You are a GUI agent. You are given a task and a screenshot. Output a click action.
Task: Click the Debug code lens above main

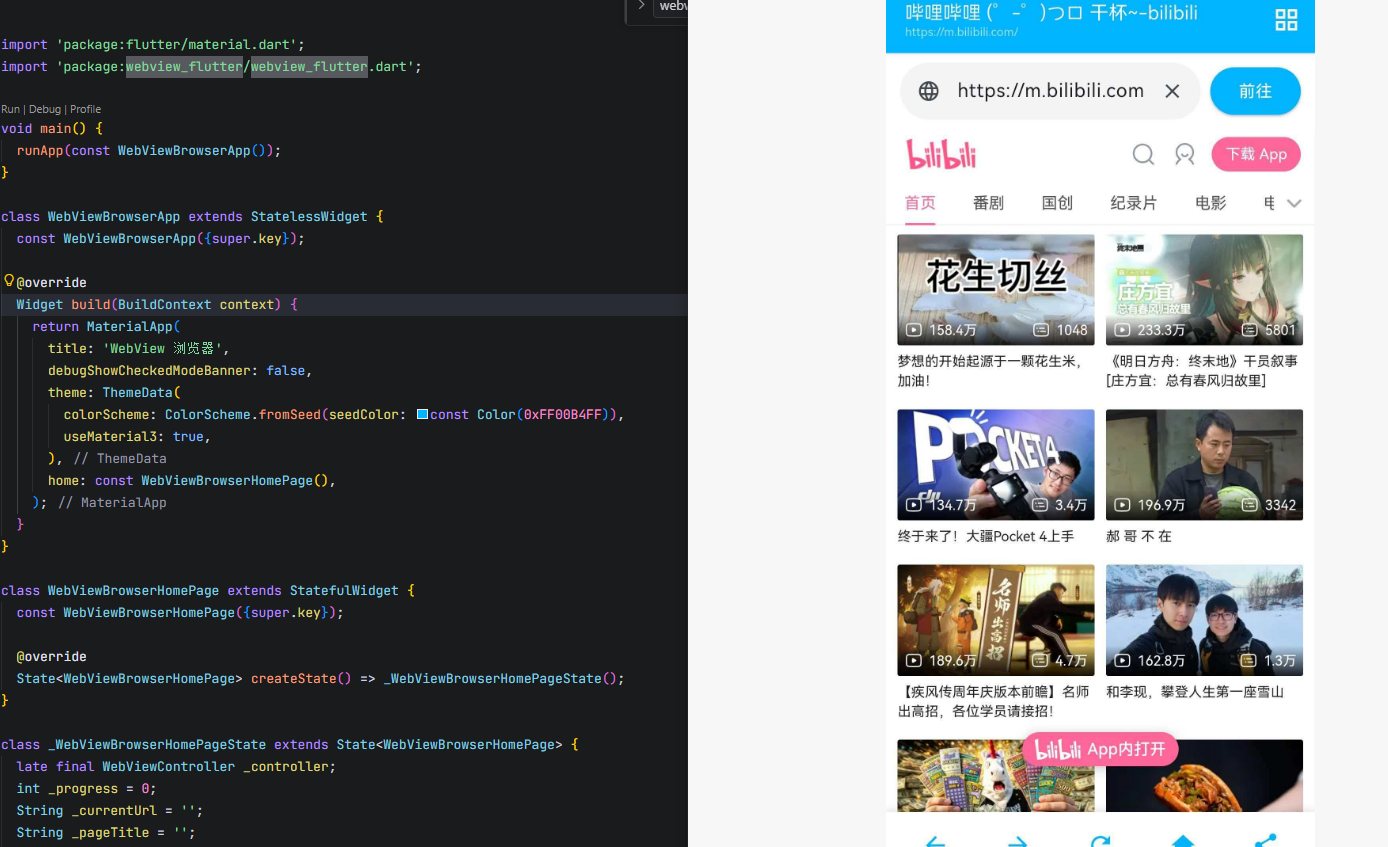[x=44, y=109]
